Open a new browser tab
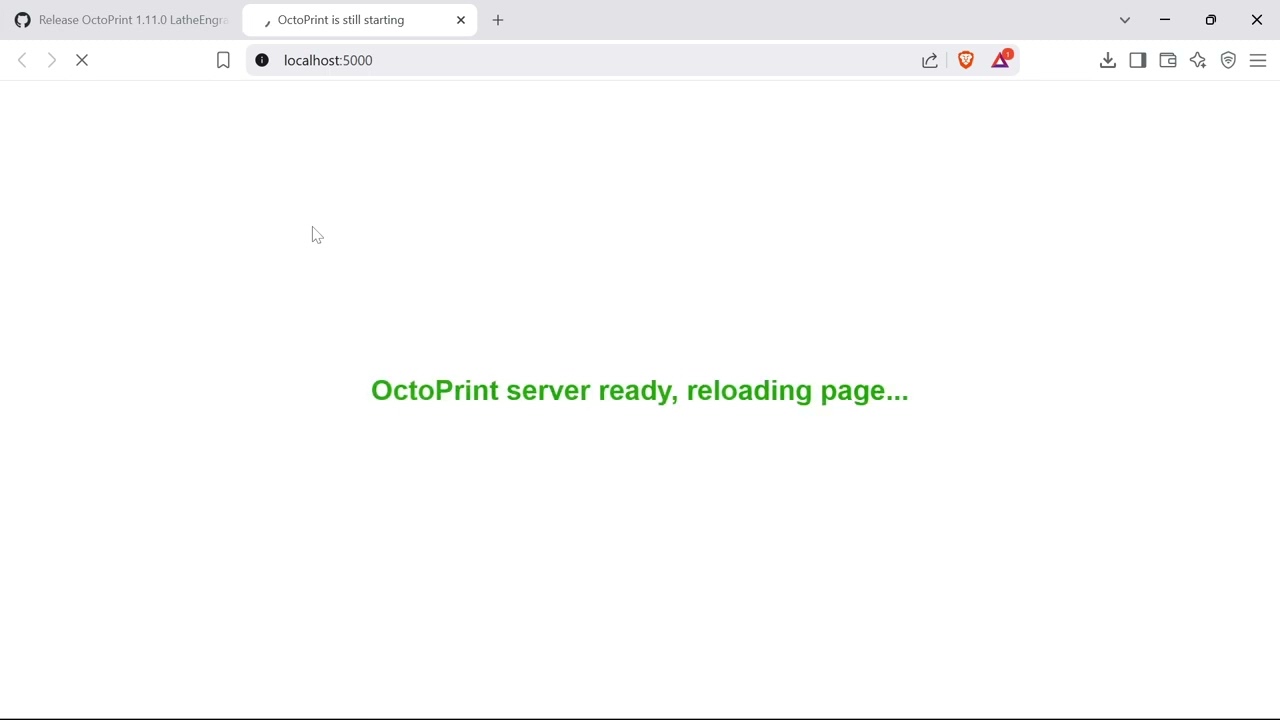The width and height of the screenshot is (1280, 720). [x=498, y=20]
